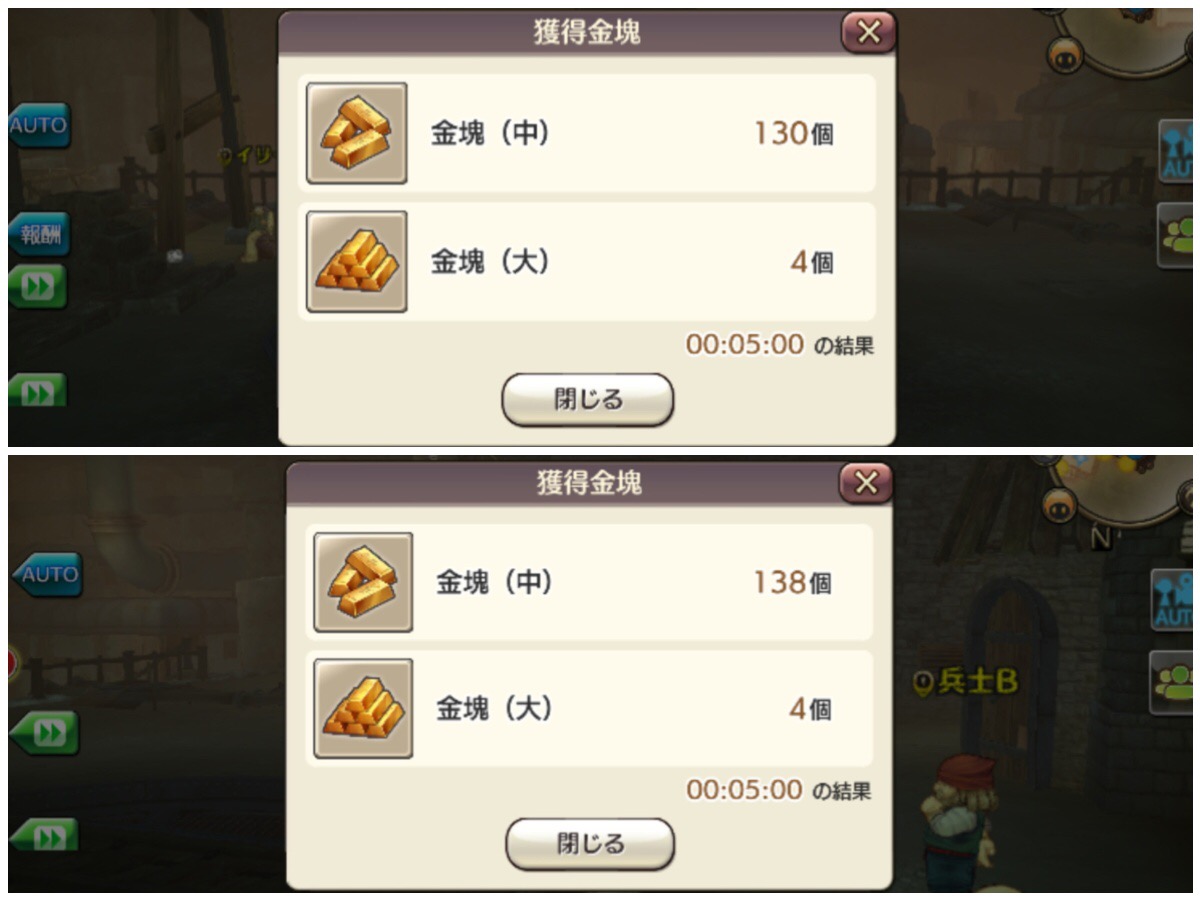Toggle the AUTO button in bottom screenshot
This screenshot has height=900, width=1200.
tap(46, 575)
